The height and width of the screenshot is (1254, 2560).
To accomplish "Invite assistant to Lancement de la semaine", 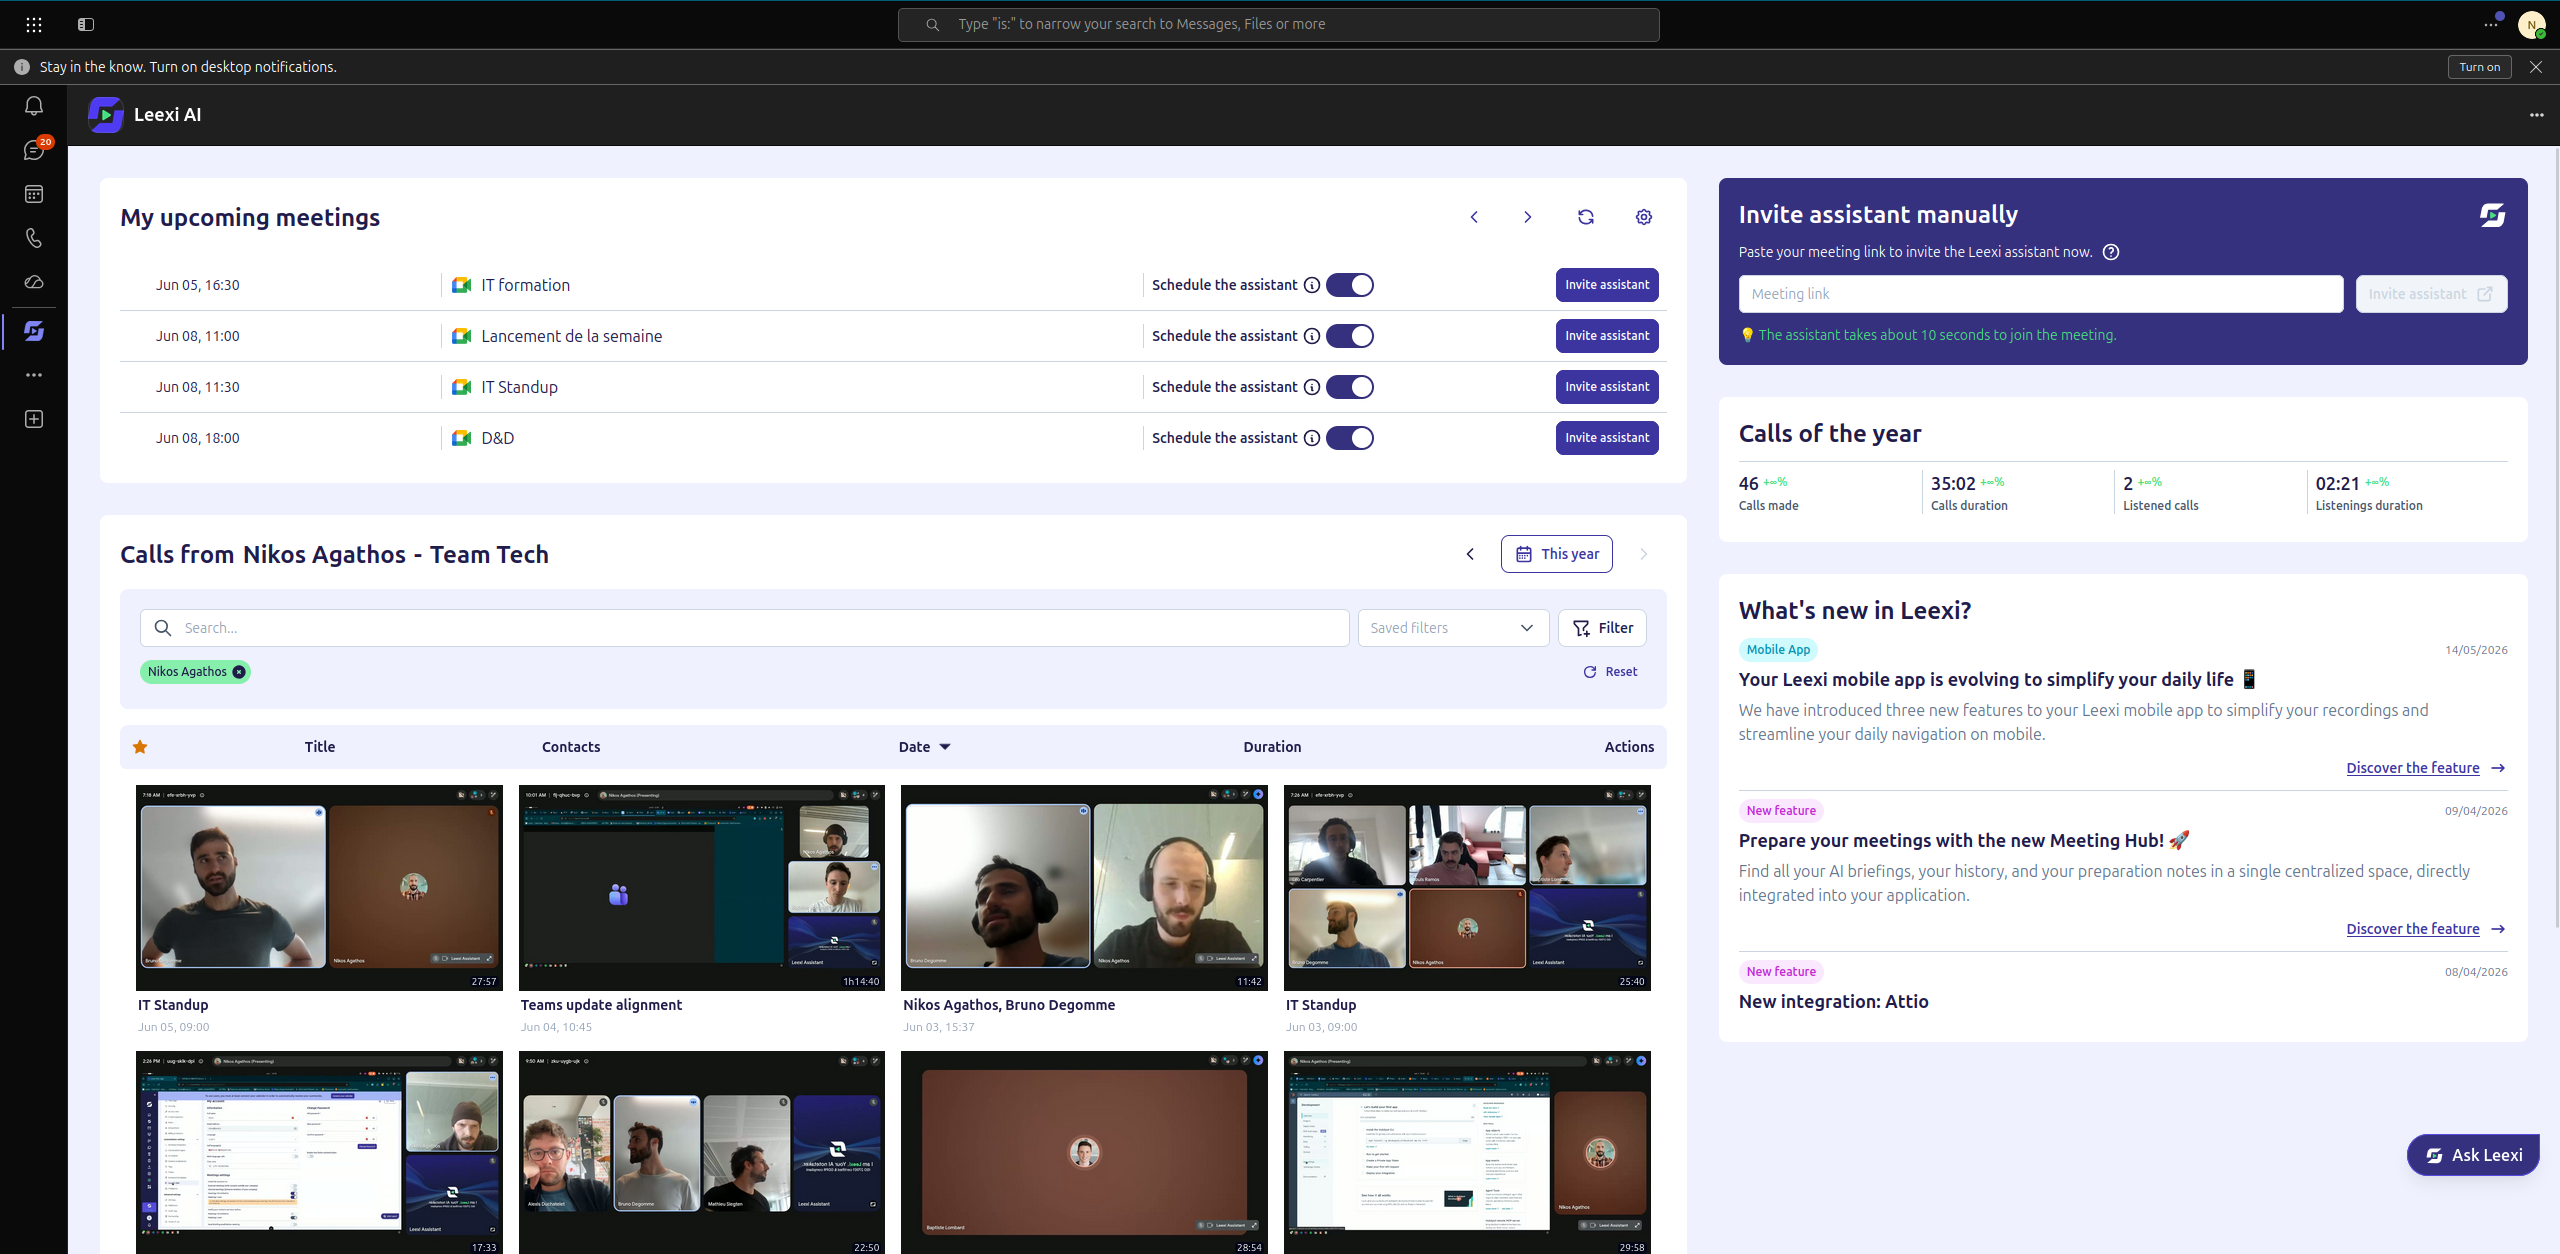I will click(x=1607, y=336).
